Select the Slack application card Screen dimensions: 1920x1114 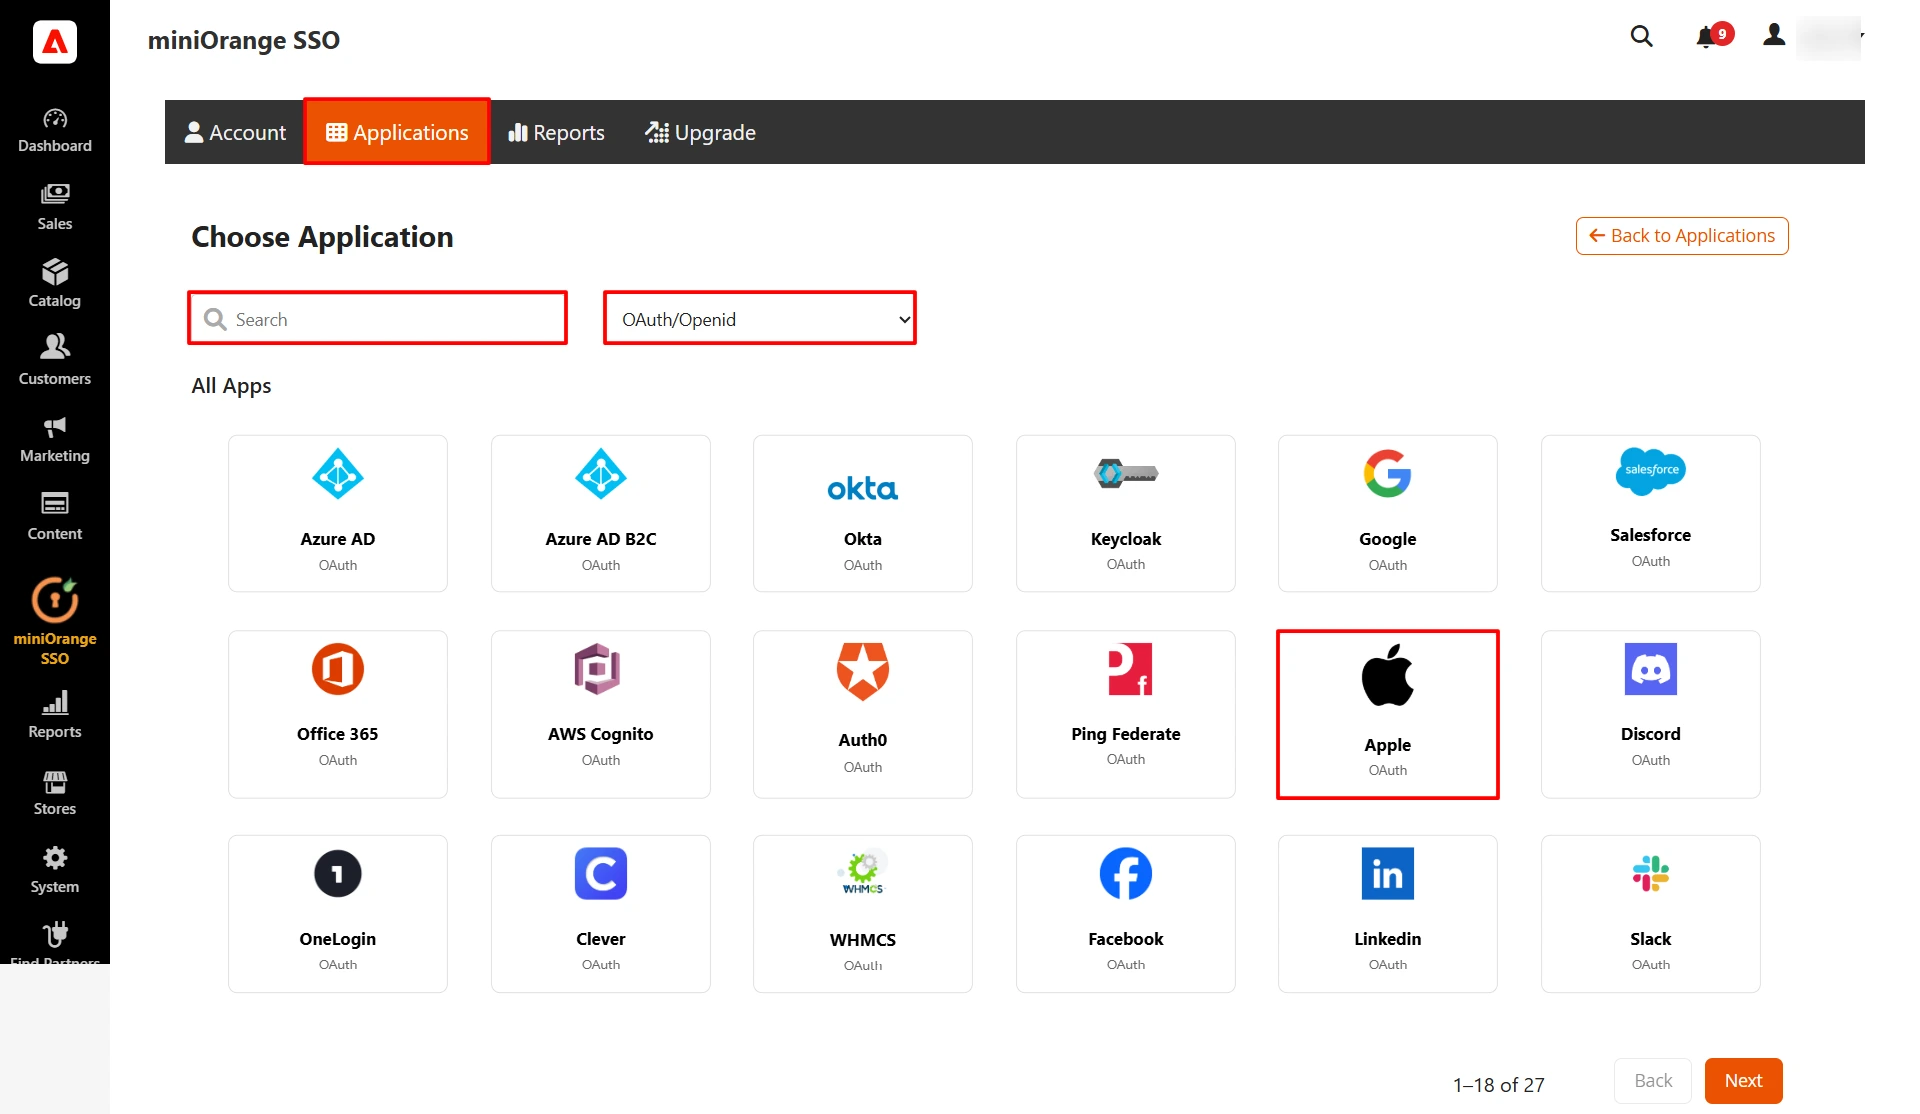tap(1651, 914)
